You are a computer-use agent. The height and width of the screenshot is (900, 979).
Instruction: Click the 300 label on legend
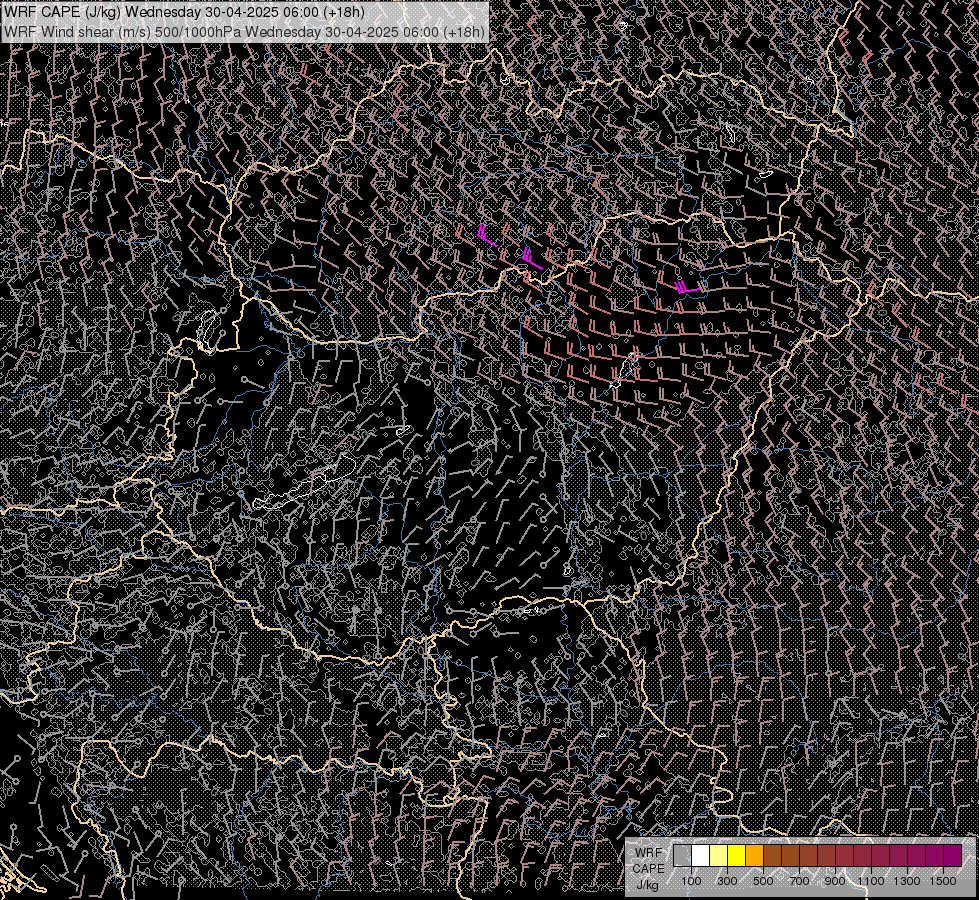pos(727,881)
